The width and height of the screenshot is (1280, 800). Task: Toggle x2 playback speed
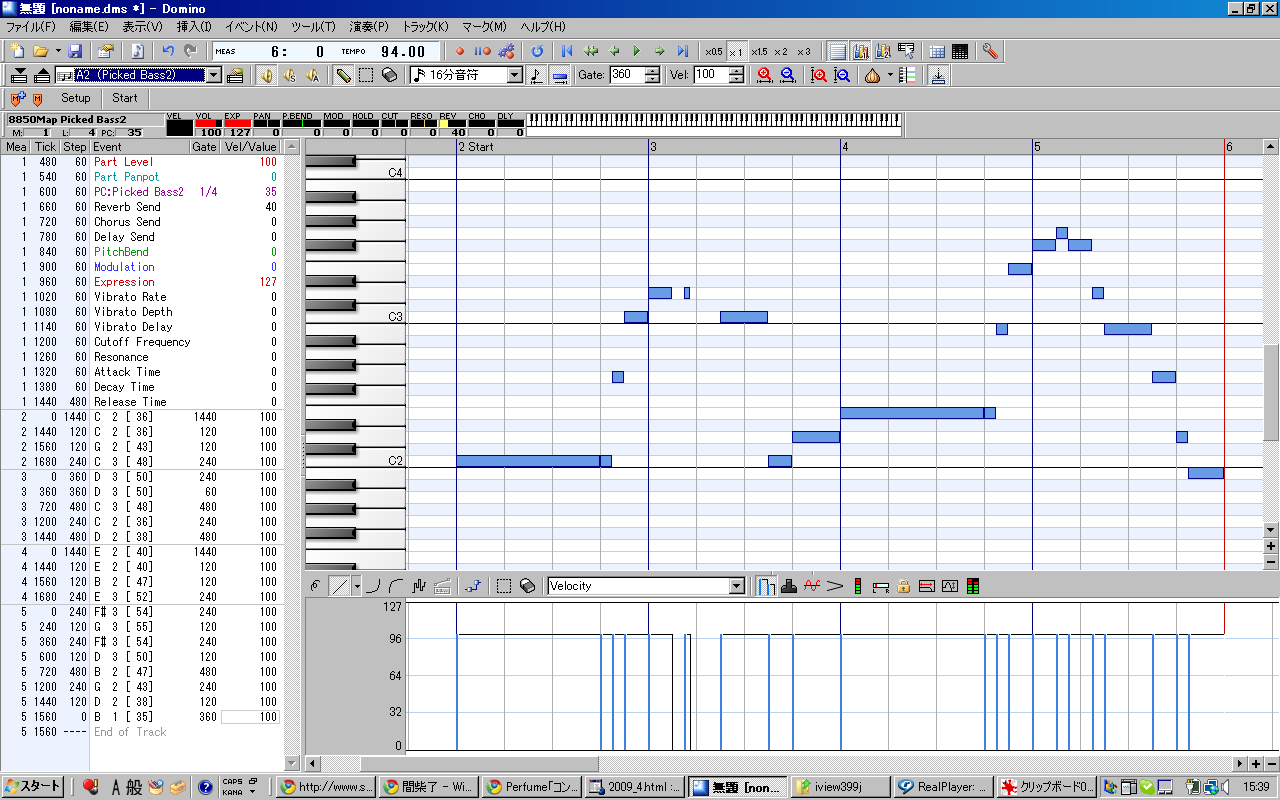click(x=781, y=51)
